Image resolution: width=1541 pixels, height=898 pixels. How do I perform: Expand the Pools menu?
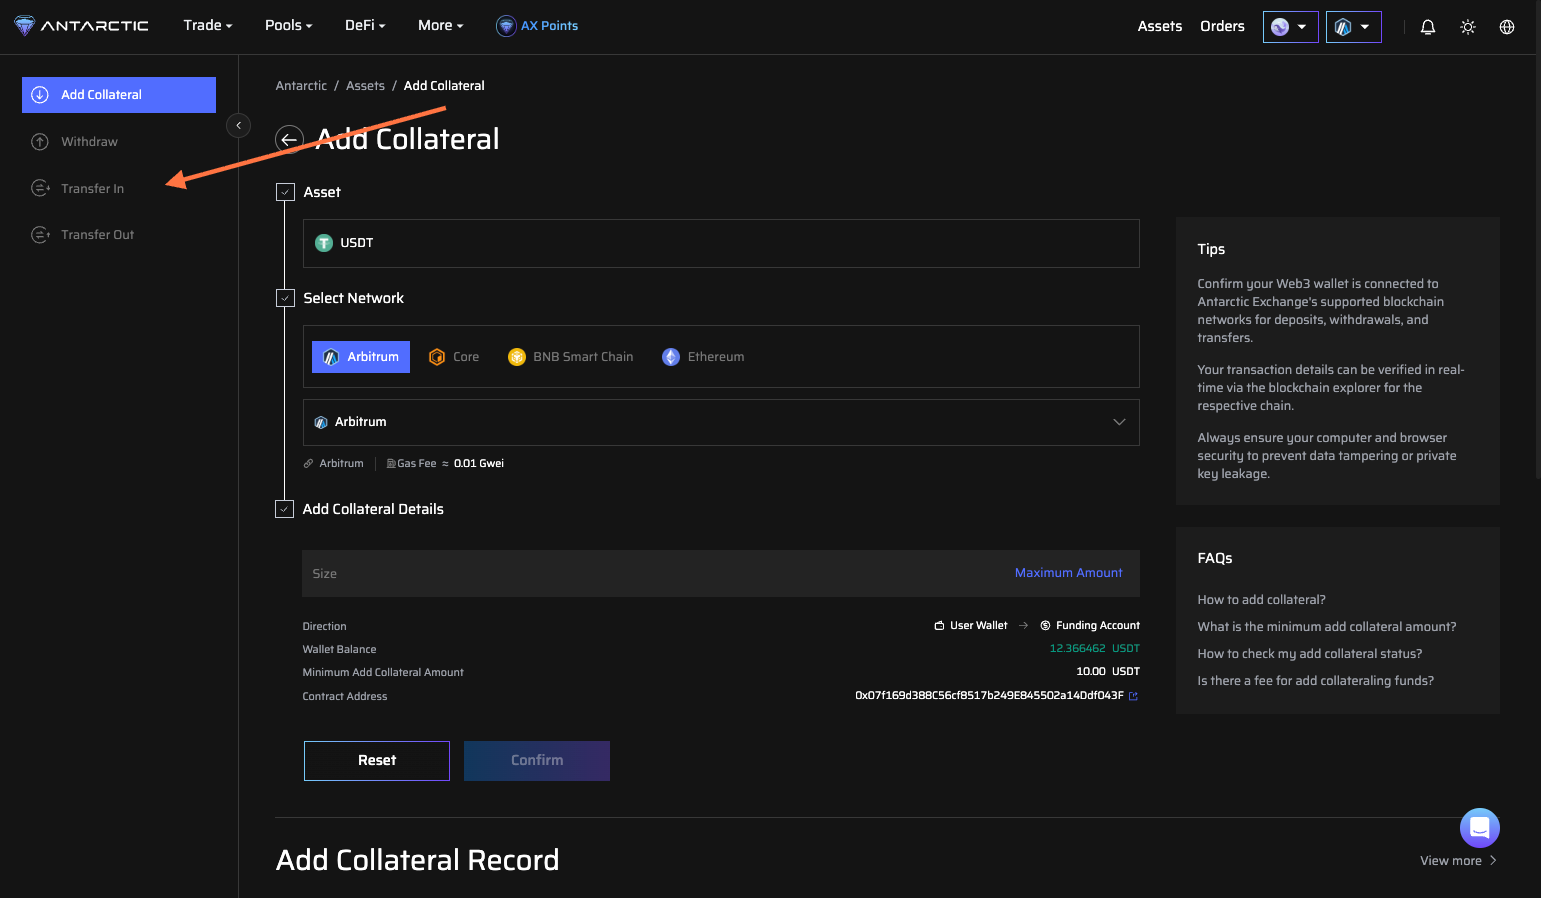coord(289,25)
